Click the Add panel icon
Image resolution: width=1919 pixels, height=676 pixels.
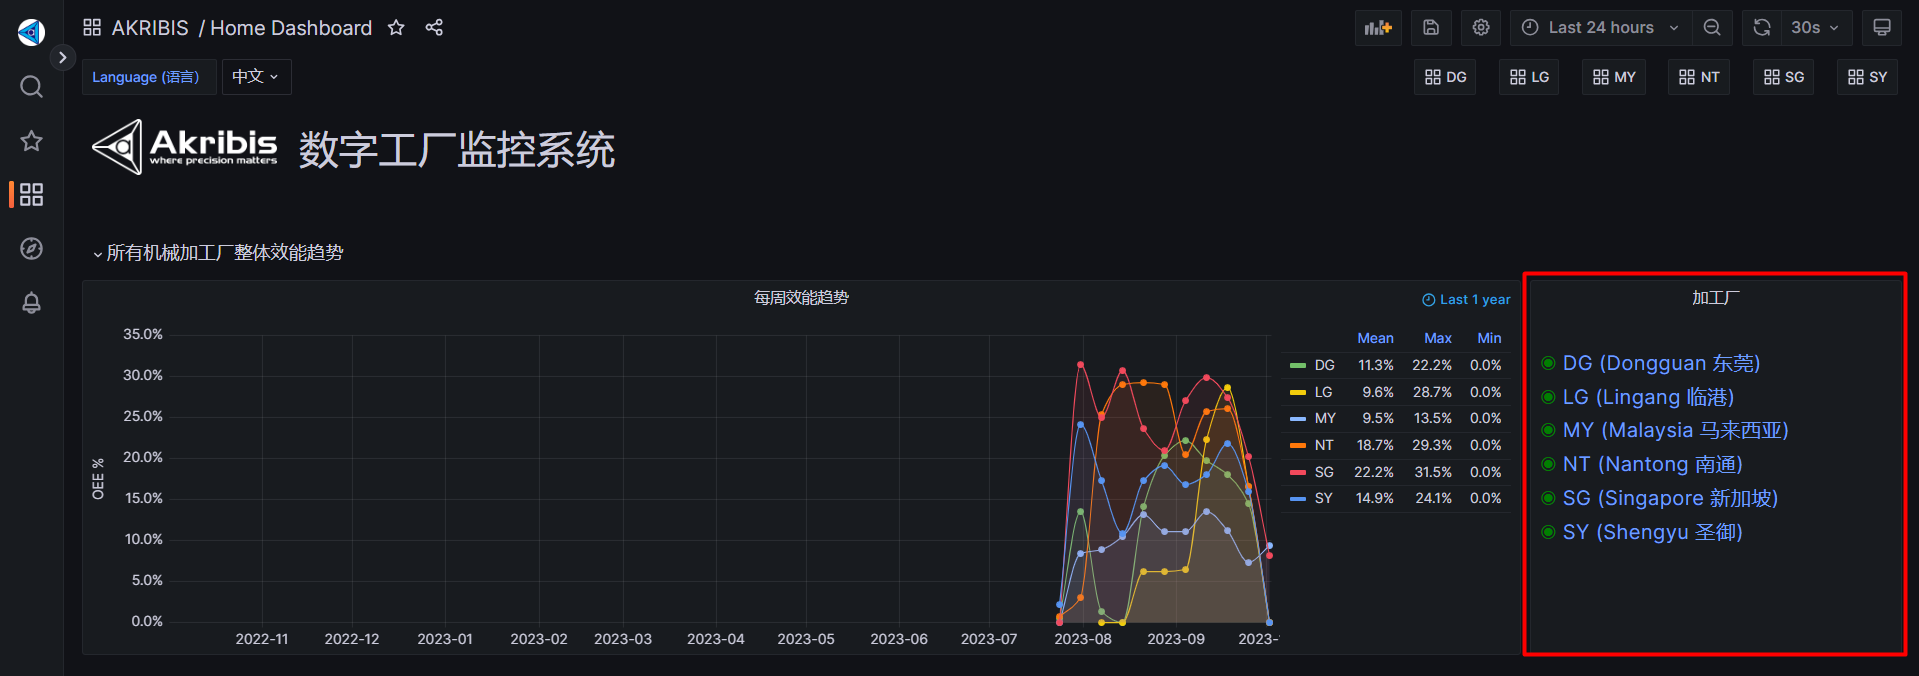(x=1377, y=28)
